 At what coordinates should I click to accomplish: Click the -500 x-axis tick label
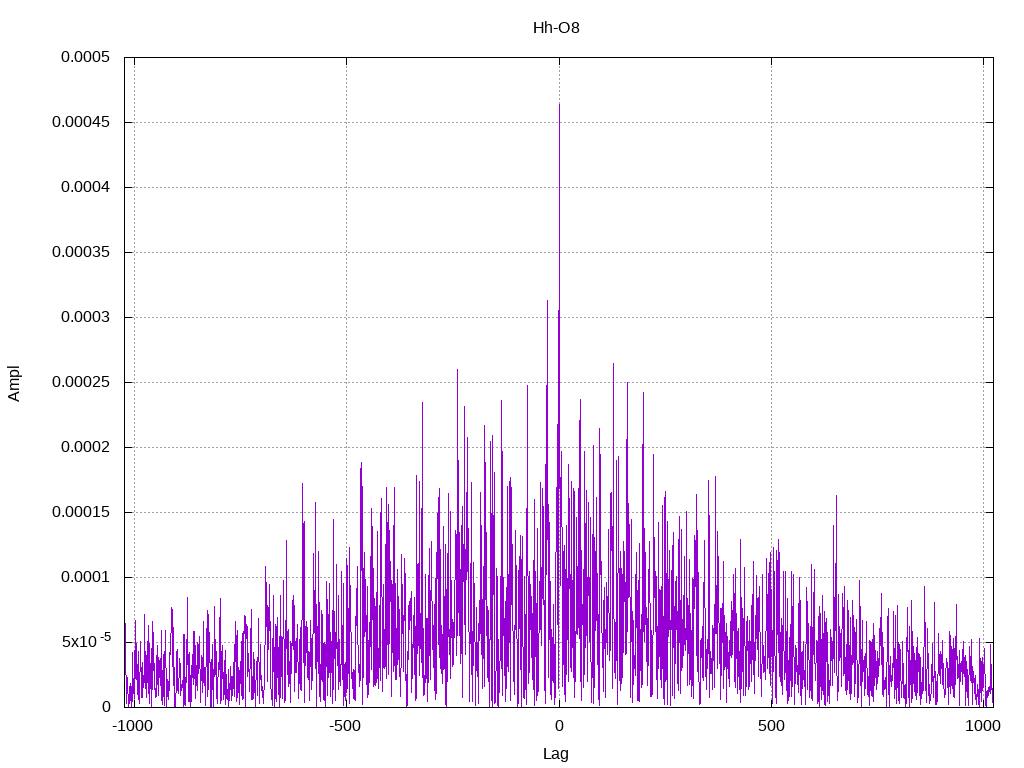345,726
